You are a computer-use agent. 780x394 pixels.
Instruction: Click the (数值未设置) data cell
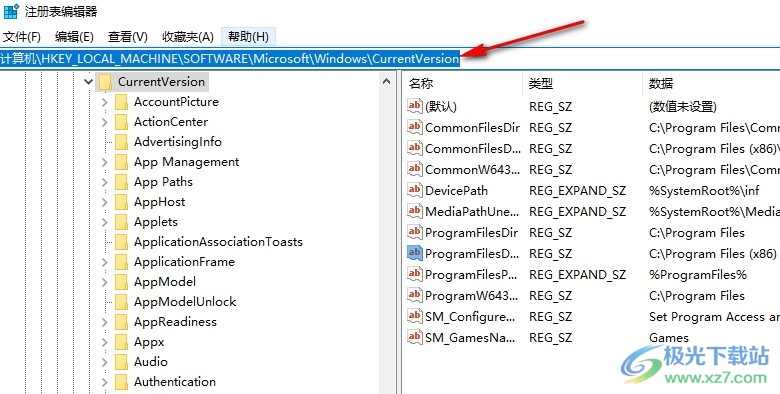point(683,106)
